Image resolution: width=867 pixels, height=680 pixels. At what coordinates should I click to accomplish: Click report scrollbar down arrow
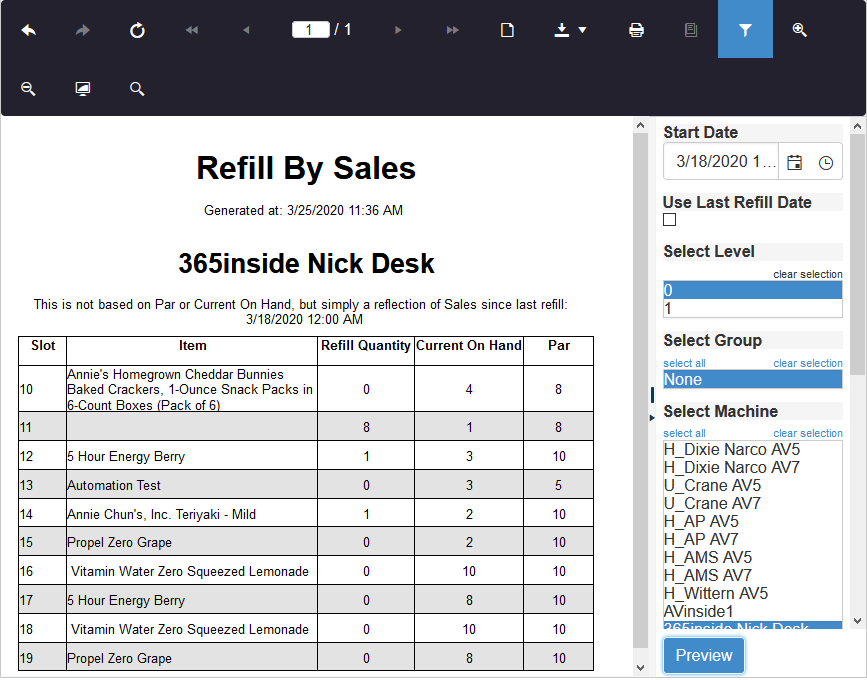click(640, 668)
